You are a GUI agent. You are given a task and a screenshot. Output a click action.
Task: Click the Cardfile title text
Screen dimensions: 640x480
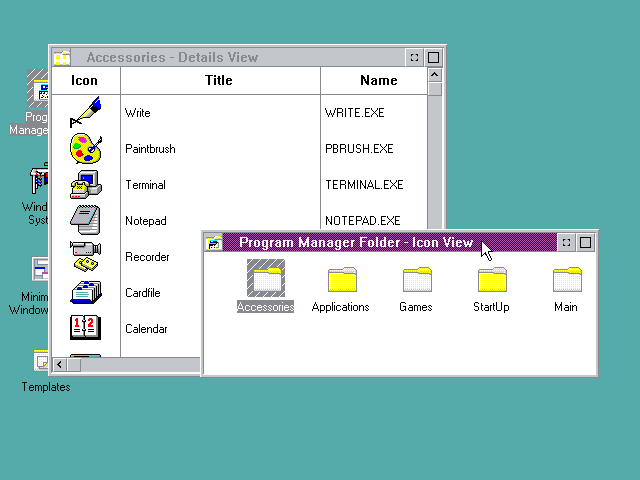[142, 293]
